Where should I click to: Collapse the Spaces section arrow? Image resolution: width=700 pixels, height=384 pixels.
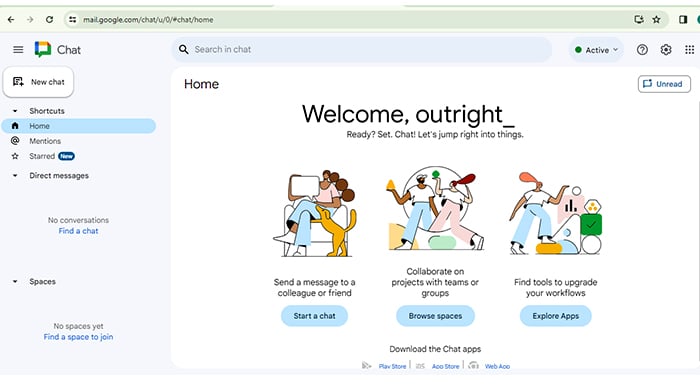(15, 281)
